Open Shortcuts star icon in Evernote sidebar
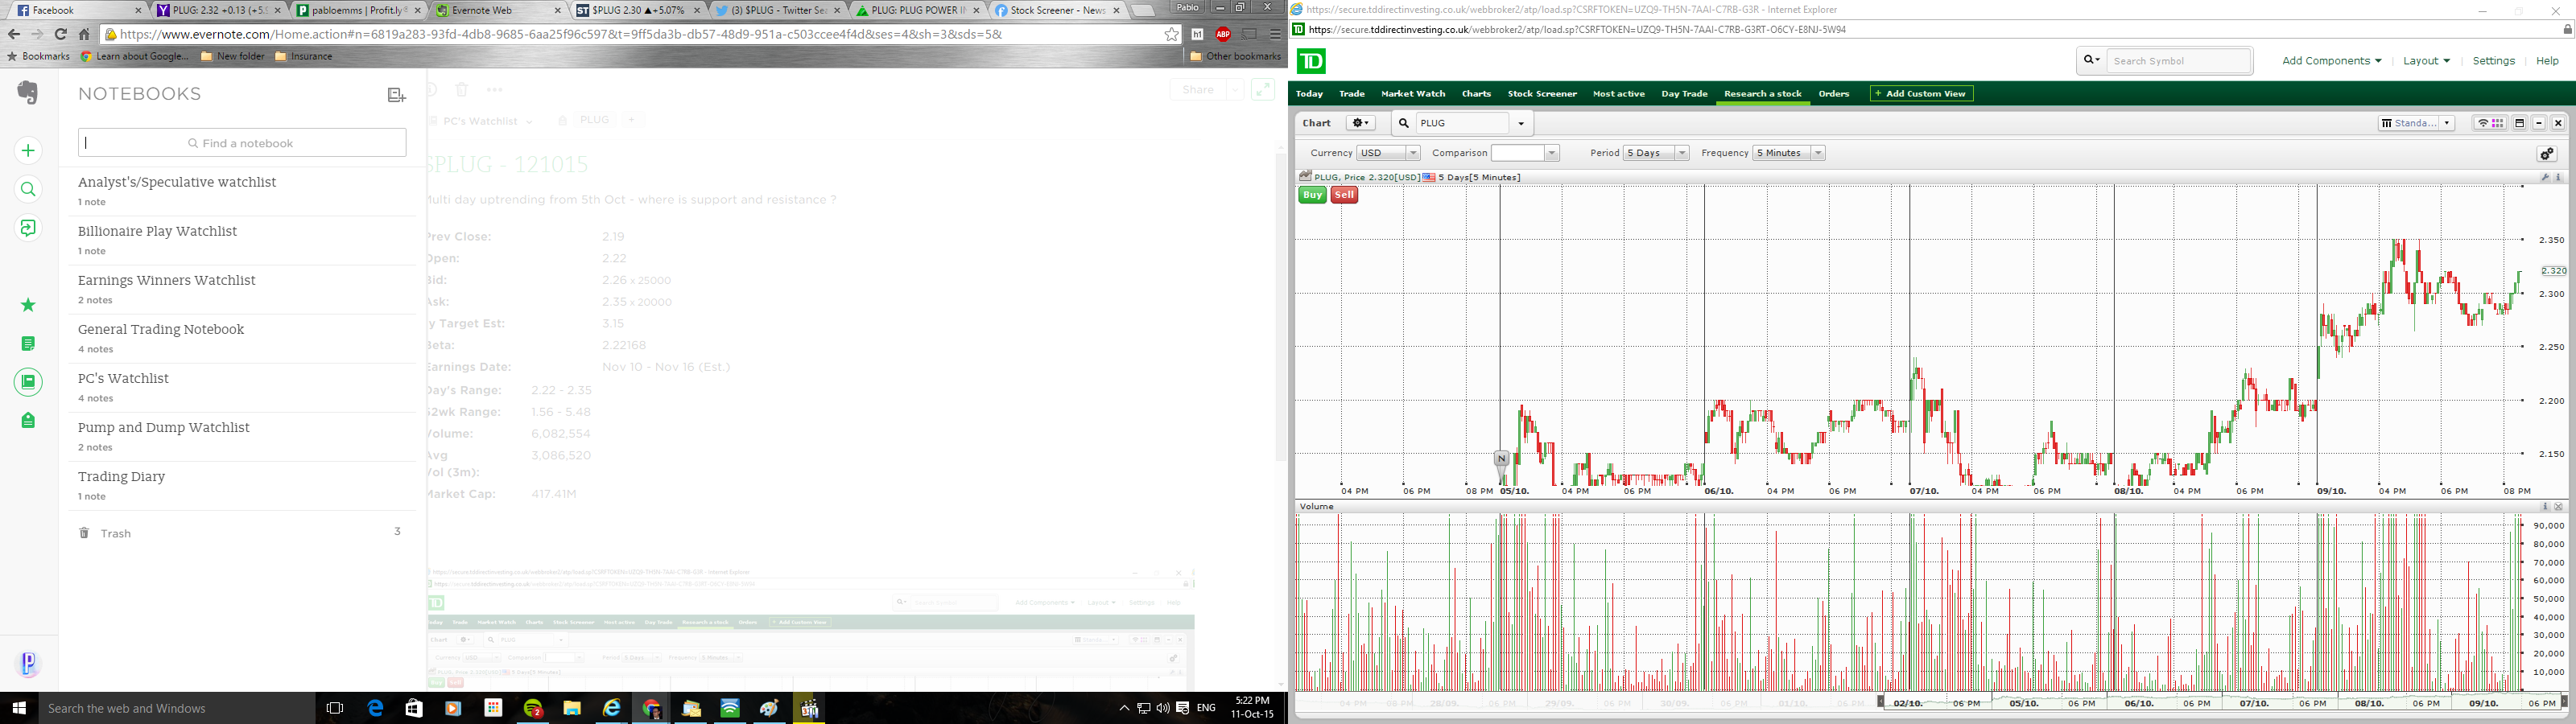This screenshot has height=724, width=2576. [x=28, y=305]
